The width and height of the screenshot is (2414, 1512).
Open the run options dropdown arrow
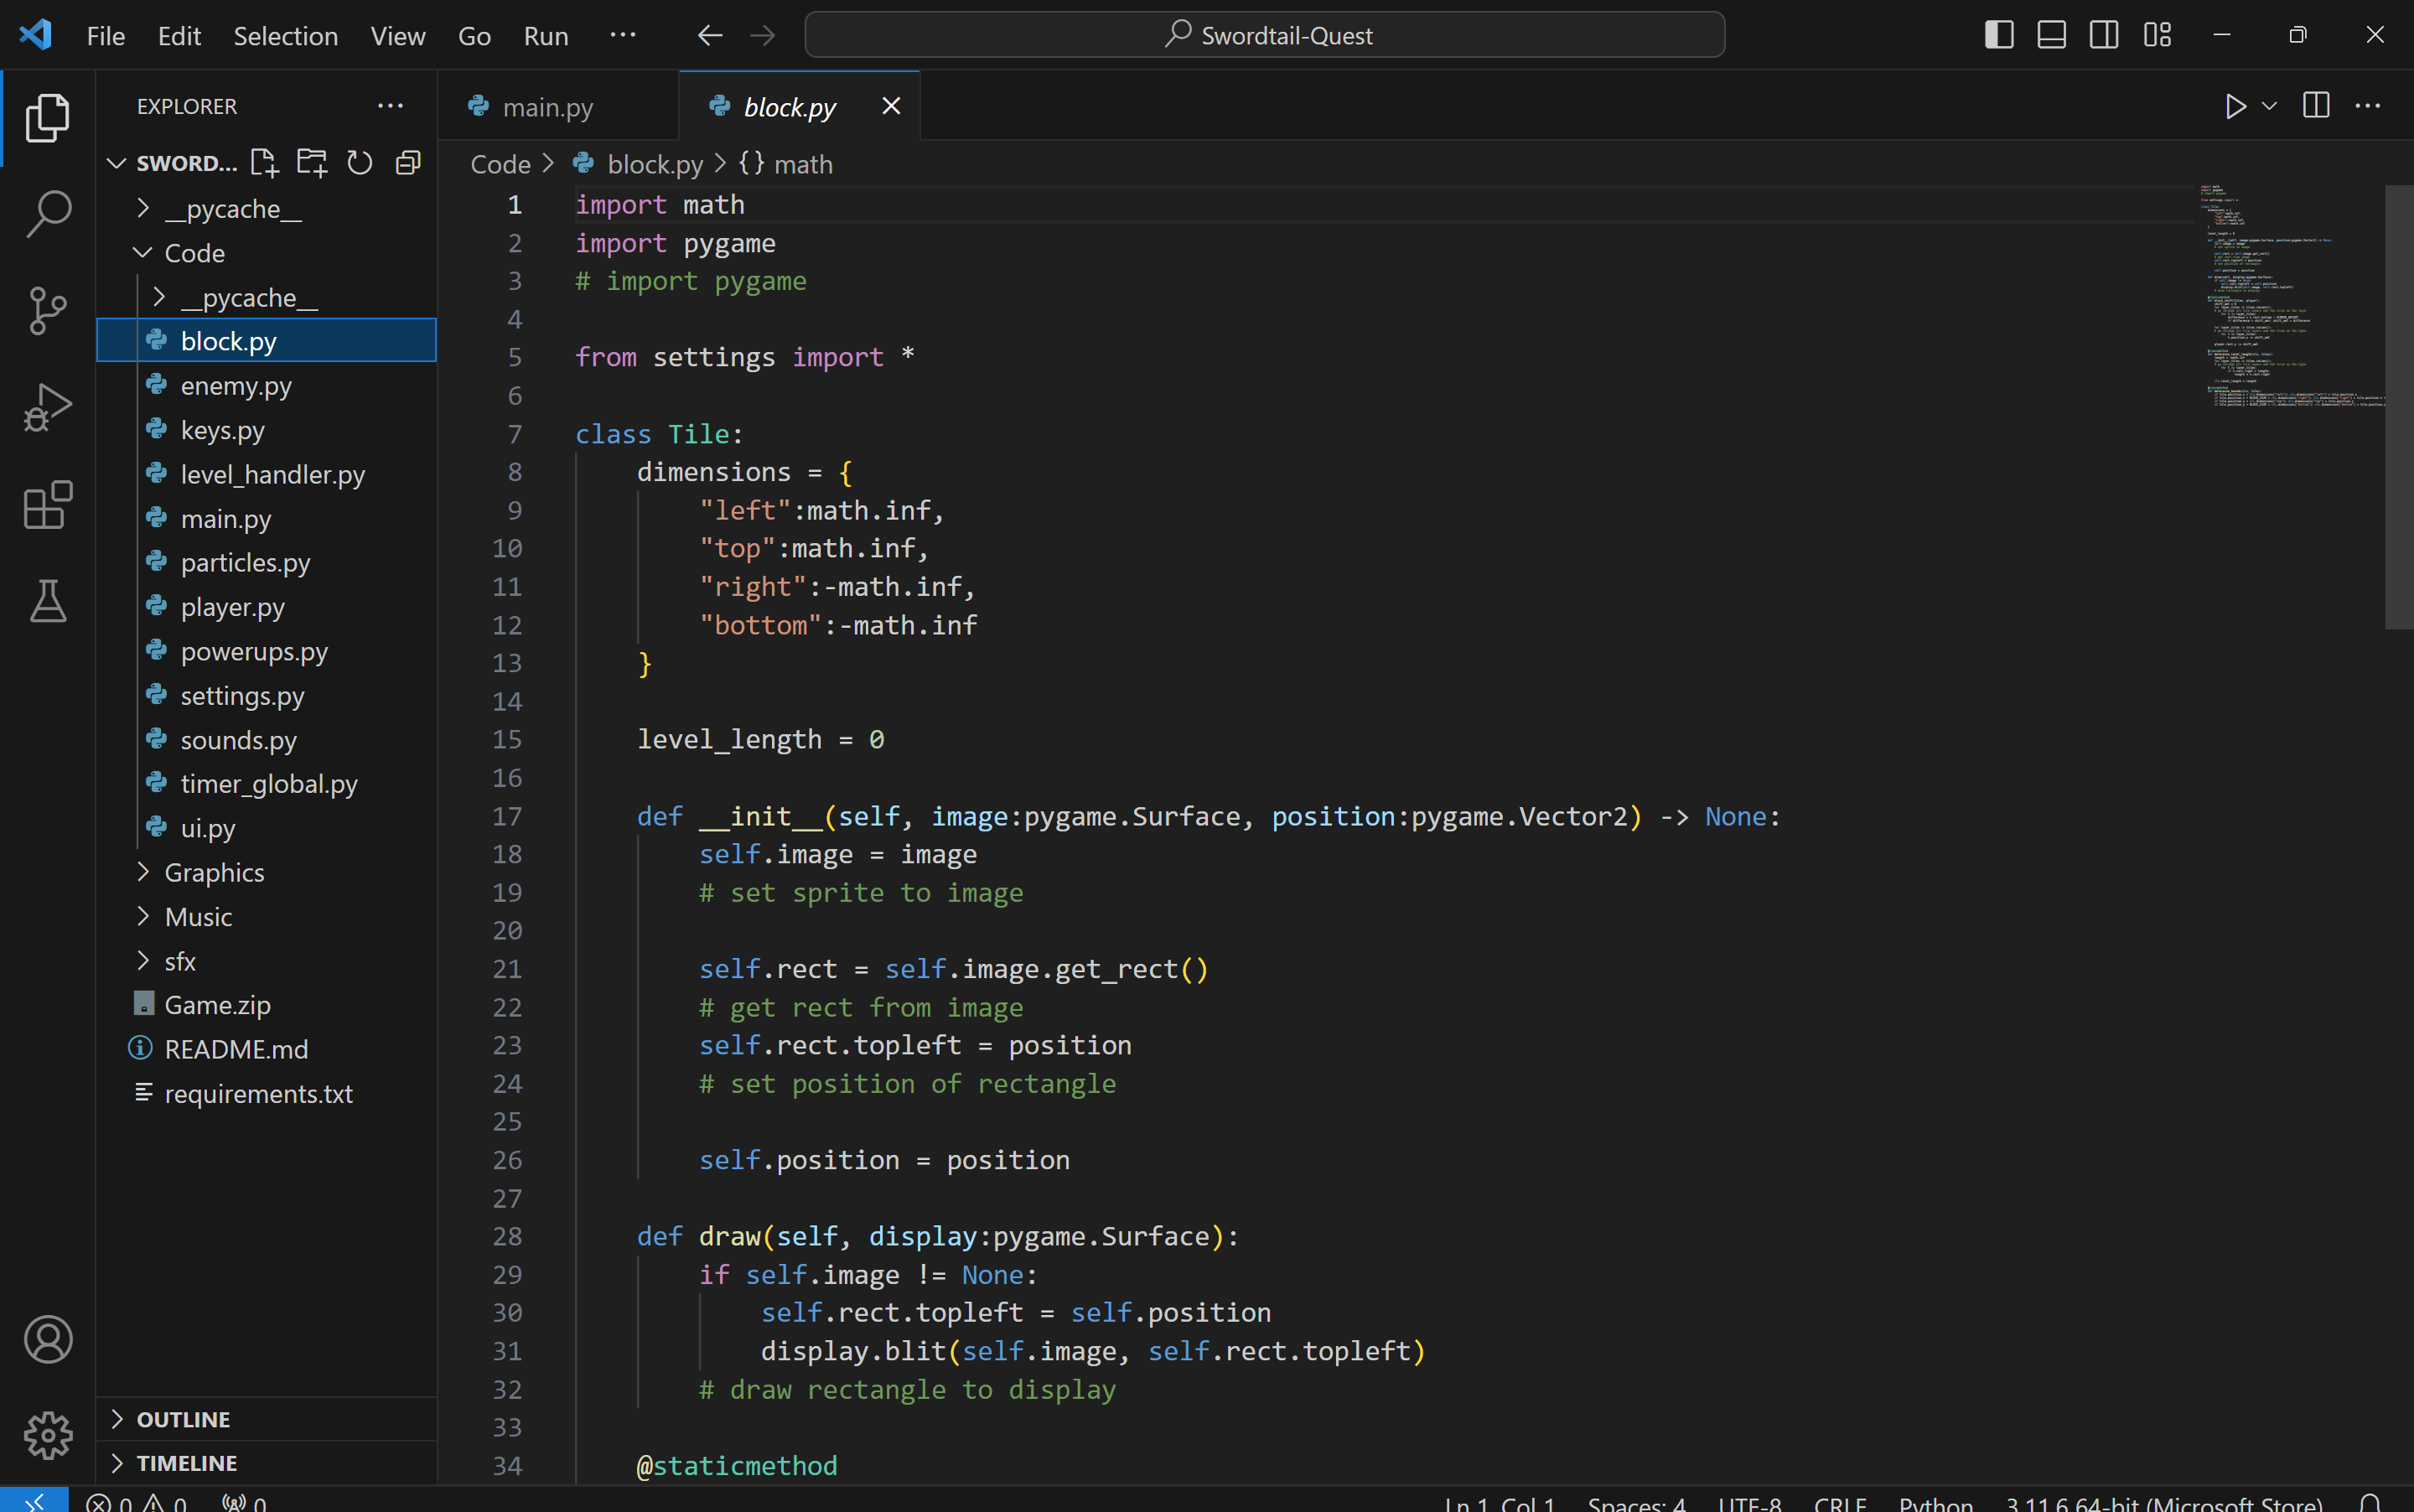tap(2269, 106)
